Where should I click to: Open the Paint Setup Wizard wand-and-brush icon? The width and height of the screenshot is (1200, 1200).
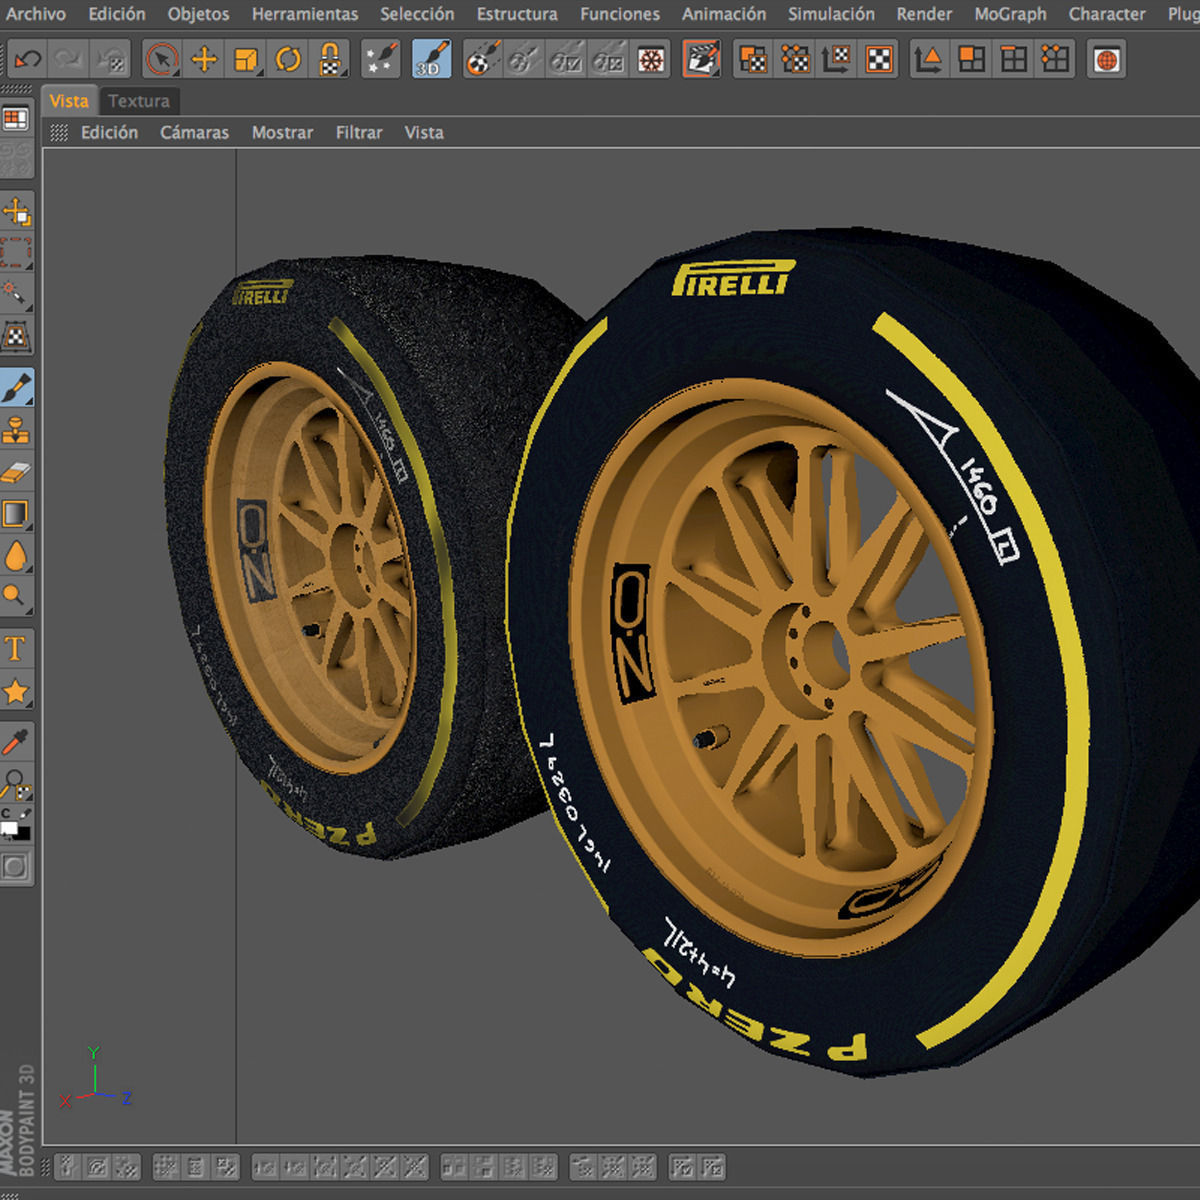379,60
